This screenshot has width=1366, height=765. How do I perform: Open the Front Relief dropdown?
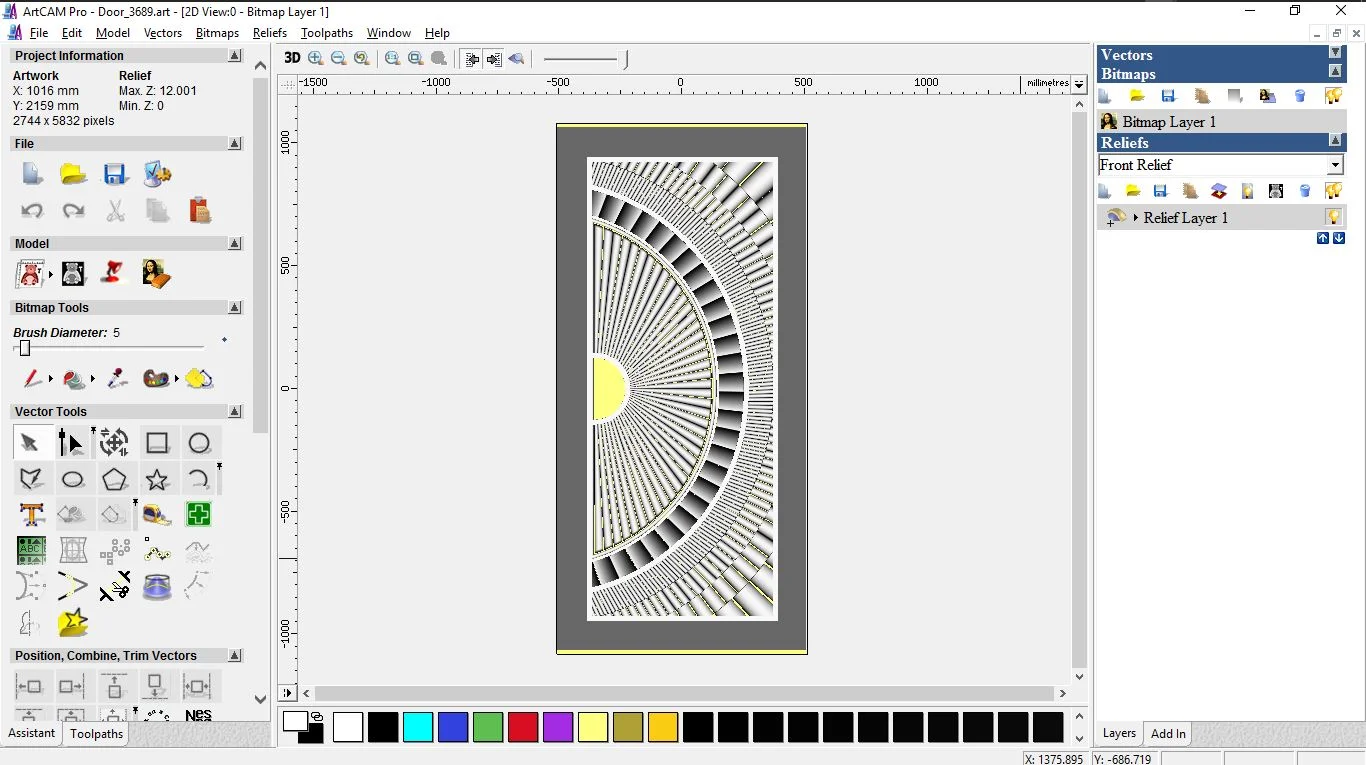pyautogui.click(x=1335, y=165)
